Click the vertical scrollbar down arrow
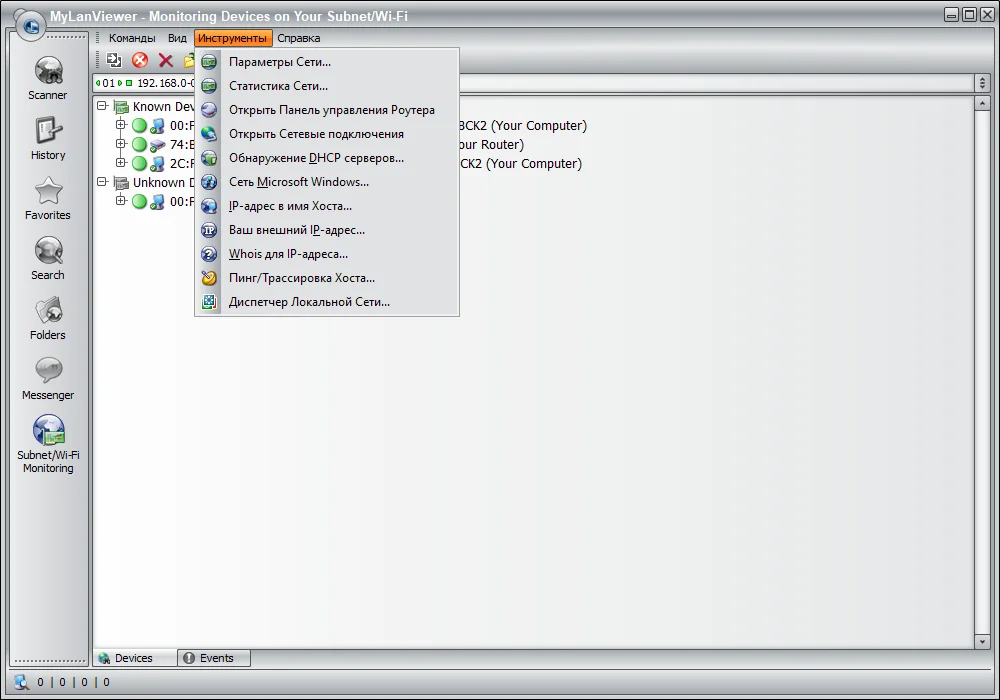 point(982,641)
